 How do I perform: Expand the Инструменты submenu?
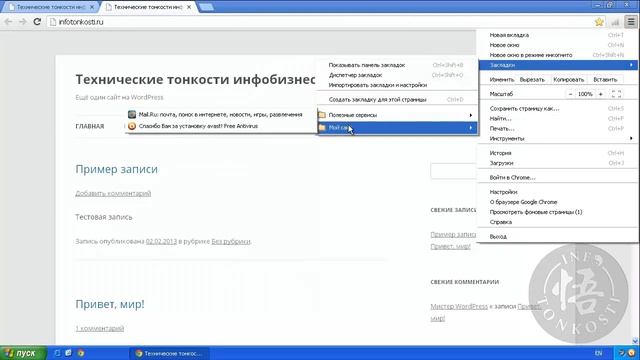point(558,138)
